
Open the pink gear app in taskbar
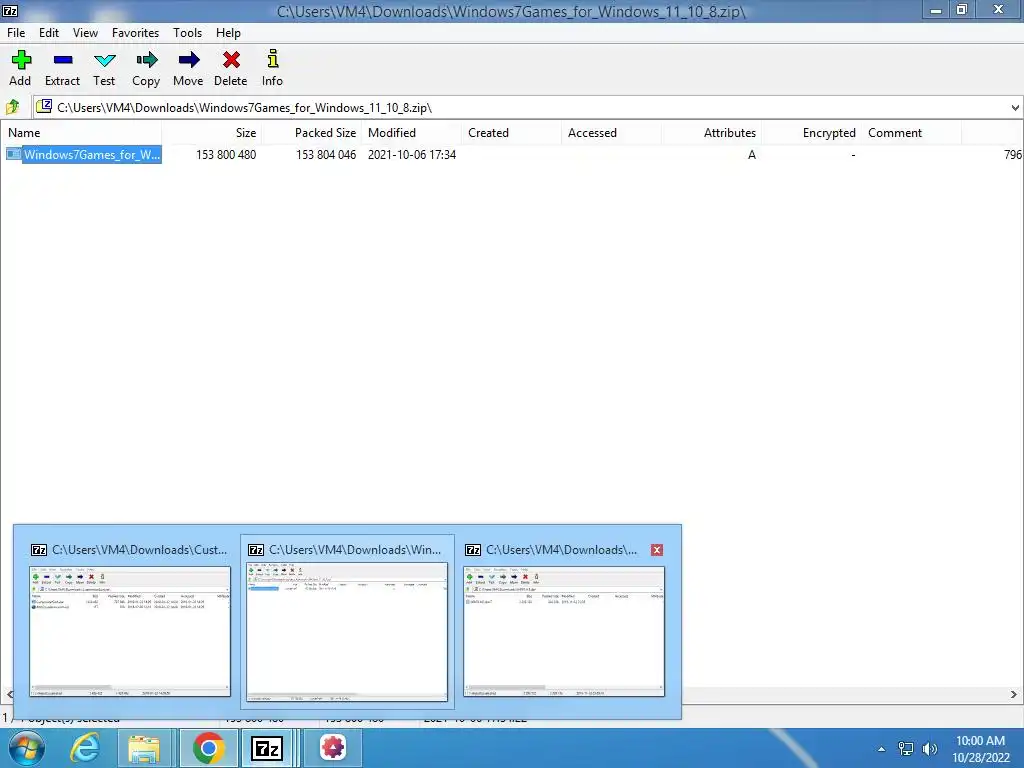(x=333, y=748)
